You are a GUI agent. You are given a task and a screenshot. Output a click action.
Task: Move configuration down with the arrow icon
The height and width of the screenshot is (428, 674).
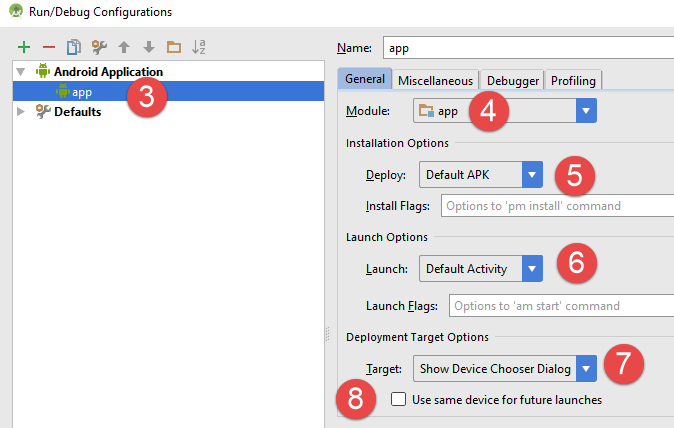coord(148,47)
